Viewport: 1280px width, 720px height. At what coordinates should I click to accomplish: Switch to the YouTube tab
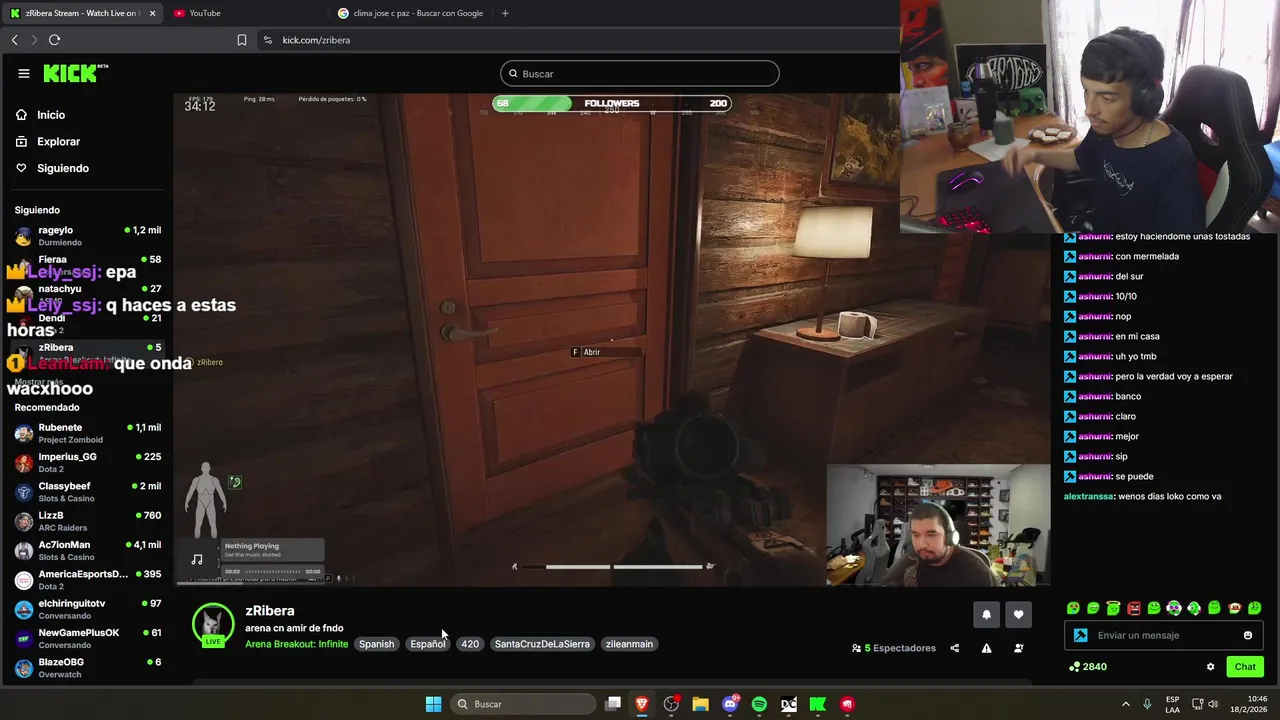point(245,13)
